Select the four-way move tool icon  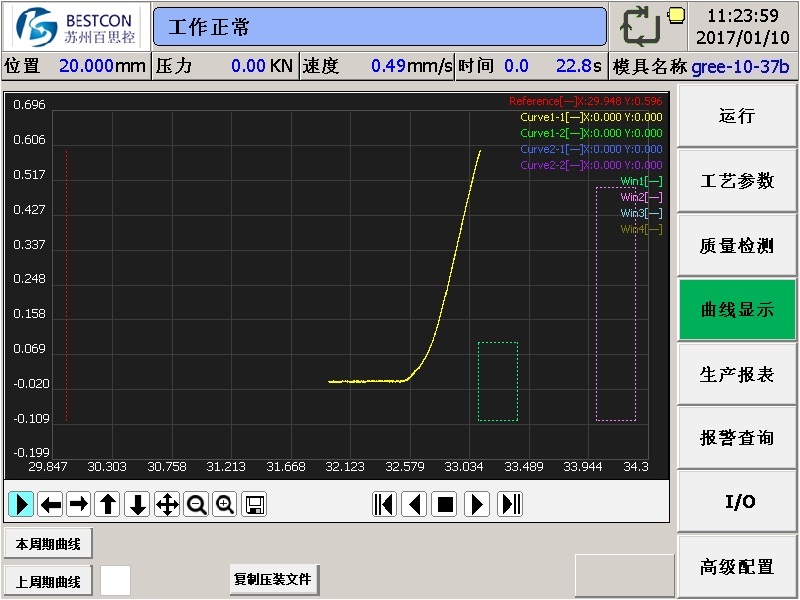tap(167, 504)
